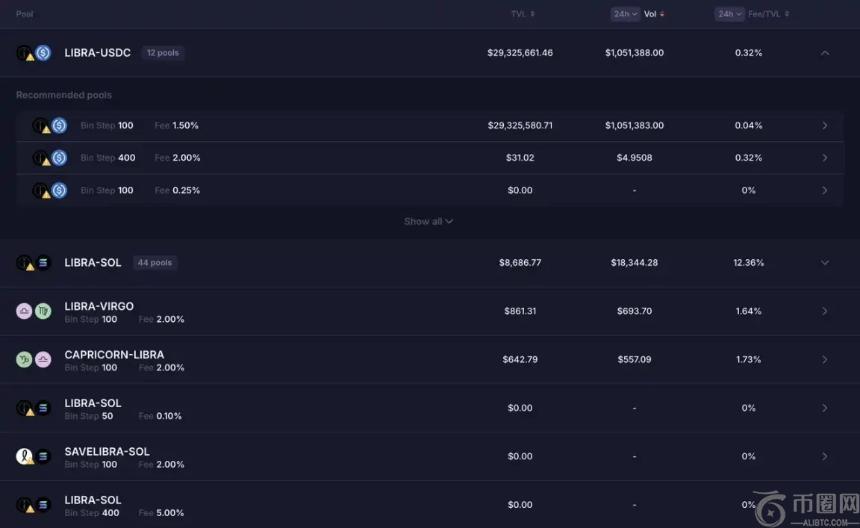Open the LIBRA-SOL Bin Step 50 pool
The height and width of the screenshot is (528, 860).
(824, 408)
